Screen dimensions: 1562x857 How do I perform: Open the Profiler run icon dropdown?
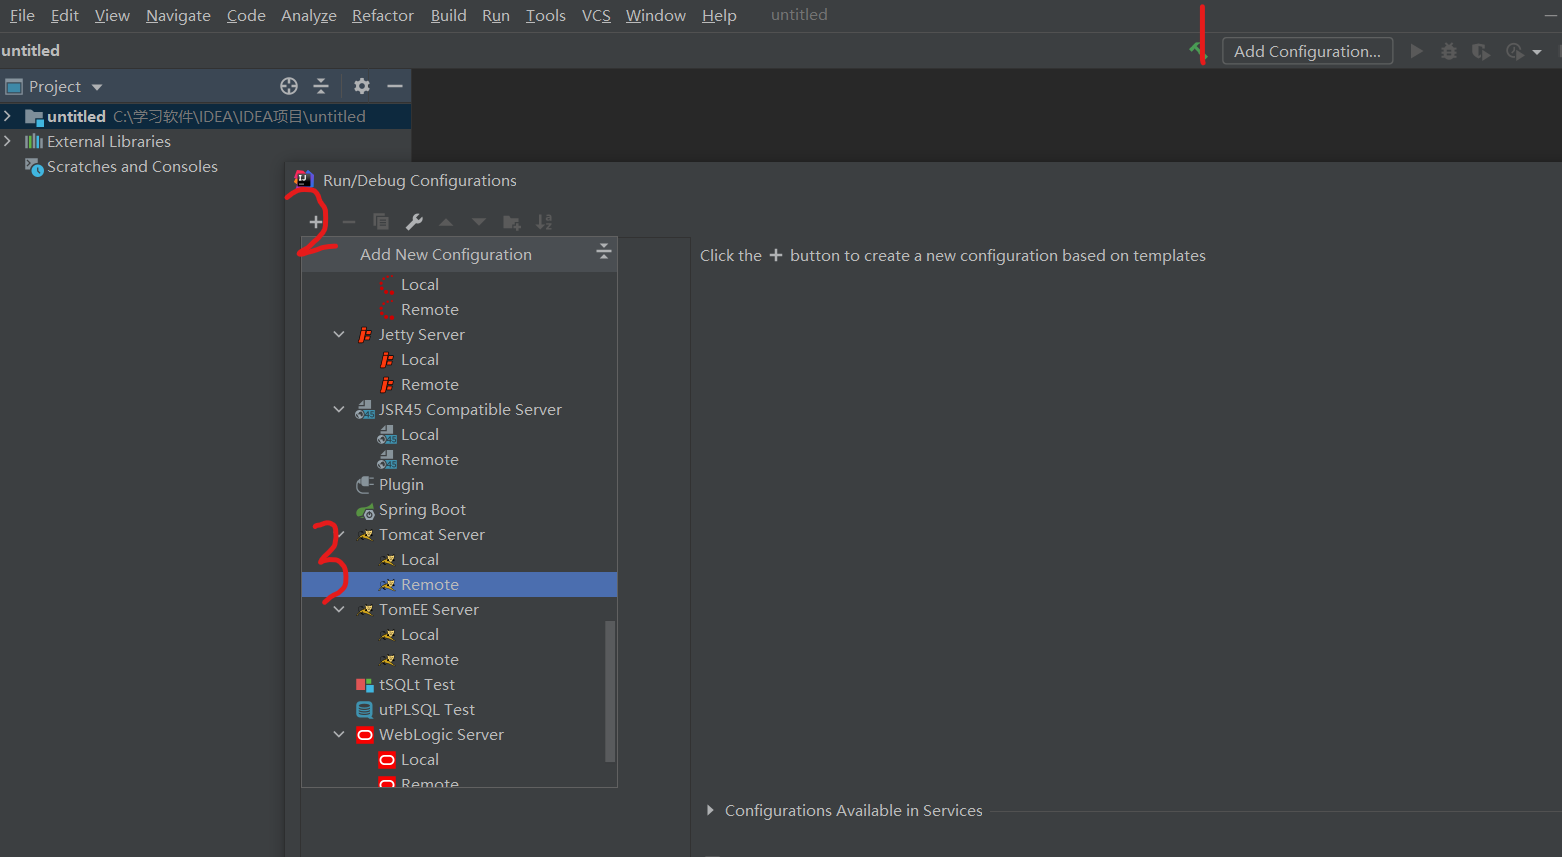point(1537,52)
